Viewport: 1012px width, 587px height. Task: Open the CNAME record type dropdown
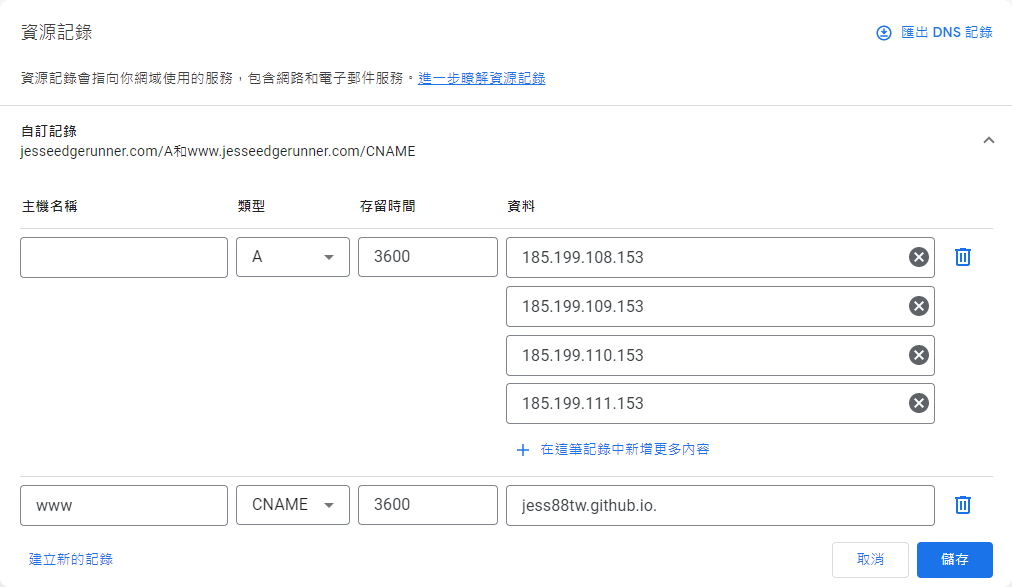pyautogui.click(x=293, y=504)
